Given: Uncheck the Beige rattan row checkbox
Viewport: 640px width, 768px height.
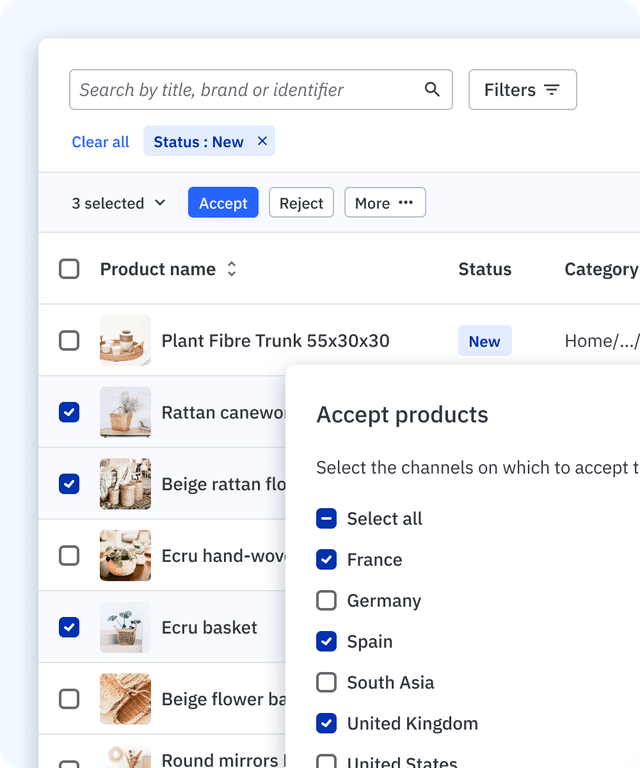Looking at the screenshot, I should pos(69,483).
